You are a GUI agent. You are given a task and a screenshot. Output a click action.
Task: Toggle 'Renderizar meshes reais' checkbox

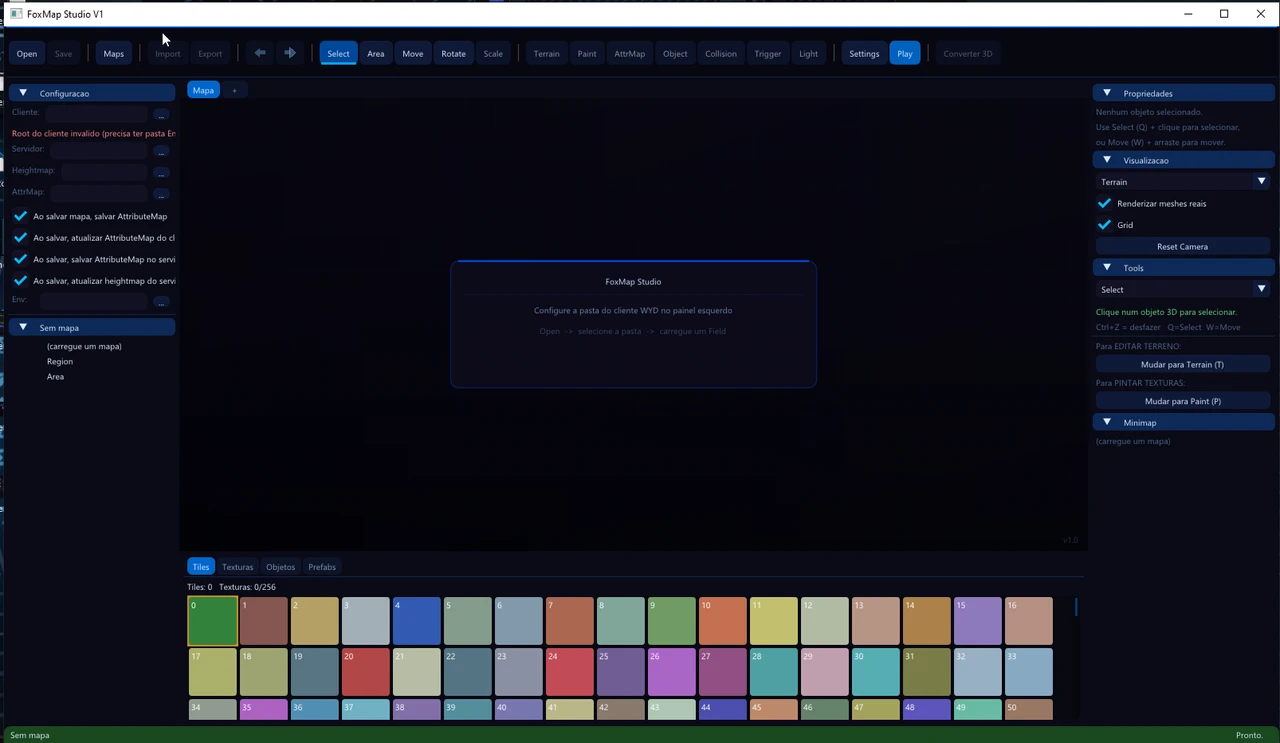click(x=1104, y=203)
